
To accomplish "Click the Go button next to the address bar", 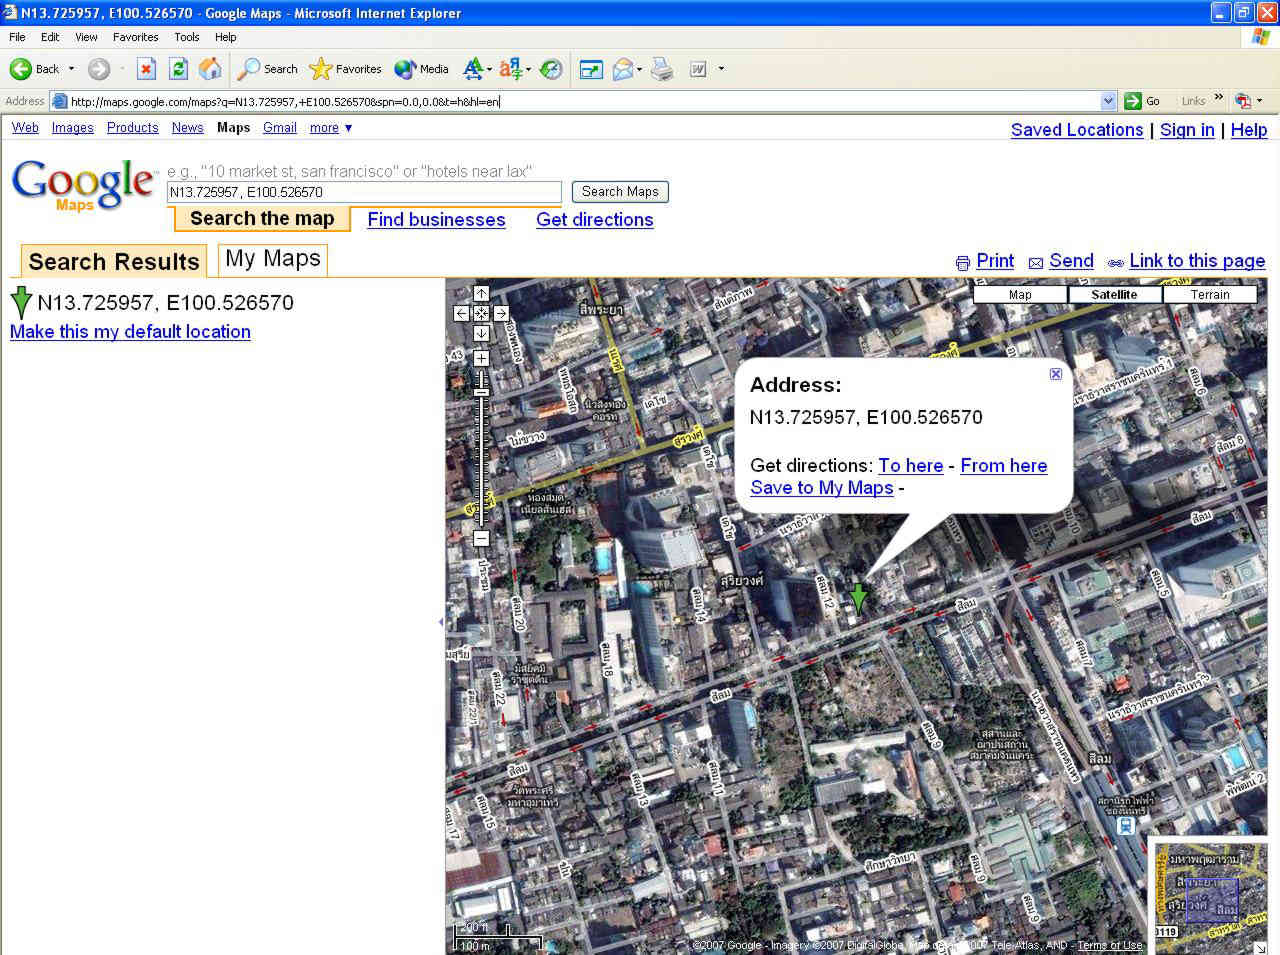I will (x=1142, y=101).
